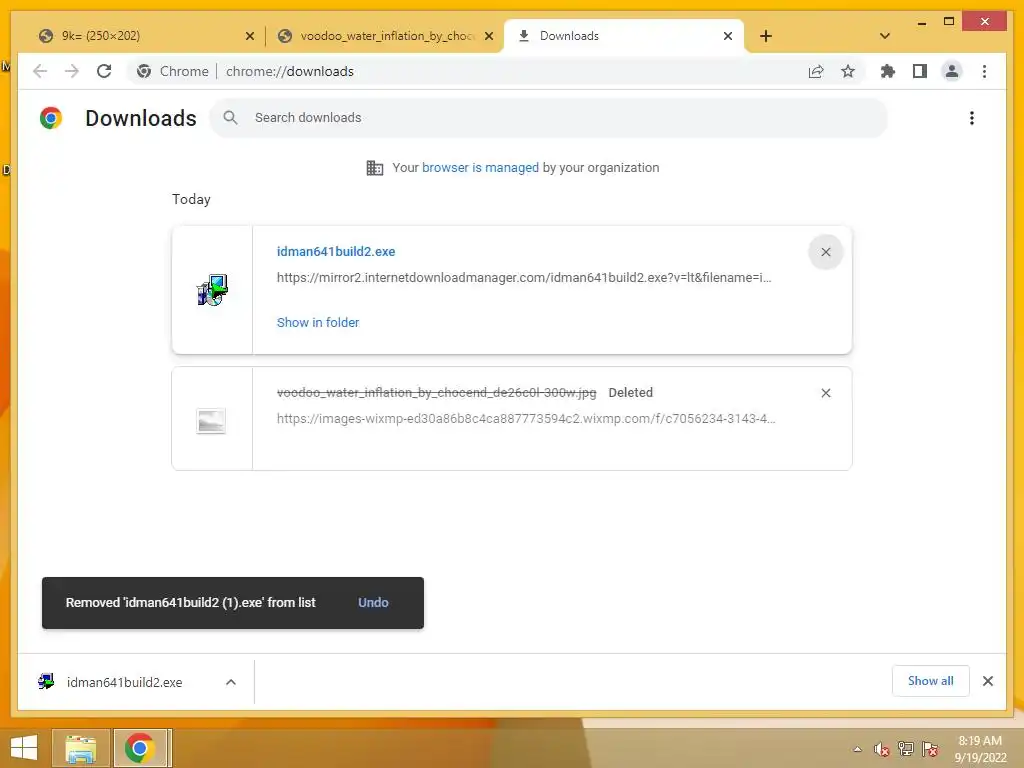Click the forward navigation arrow
The height and width of the screenshot is (768, 1024).
[x=72, y=71]
